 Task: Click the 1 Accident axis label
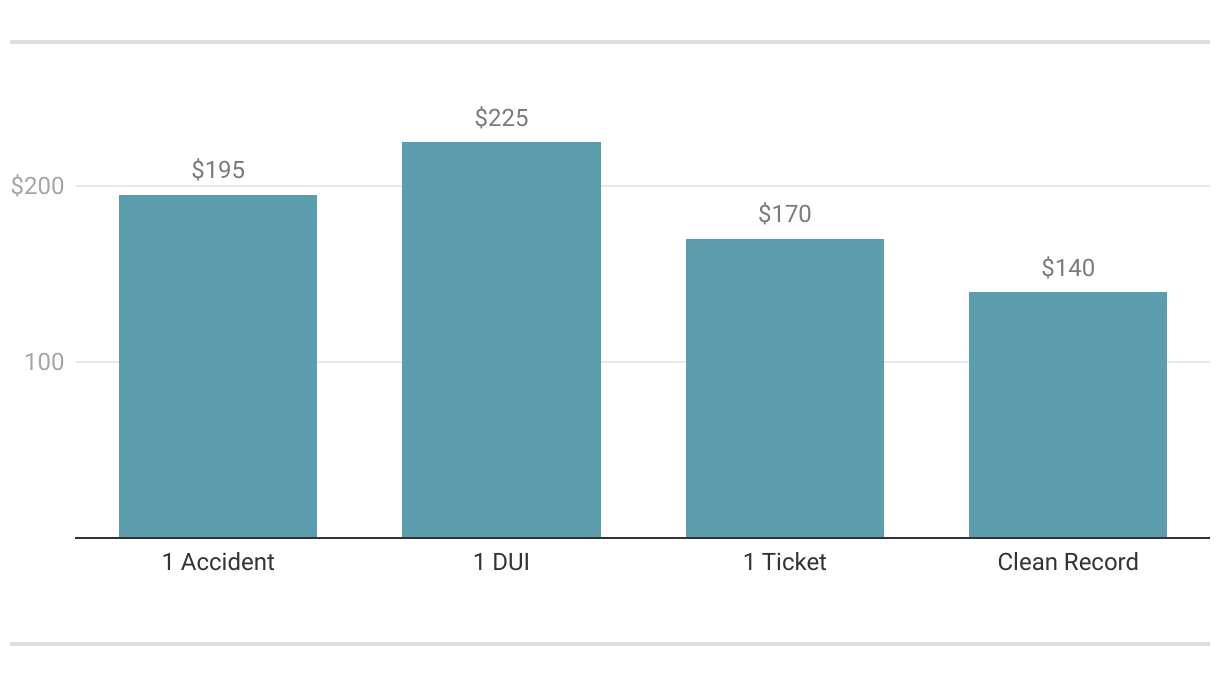point(218,562)
